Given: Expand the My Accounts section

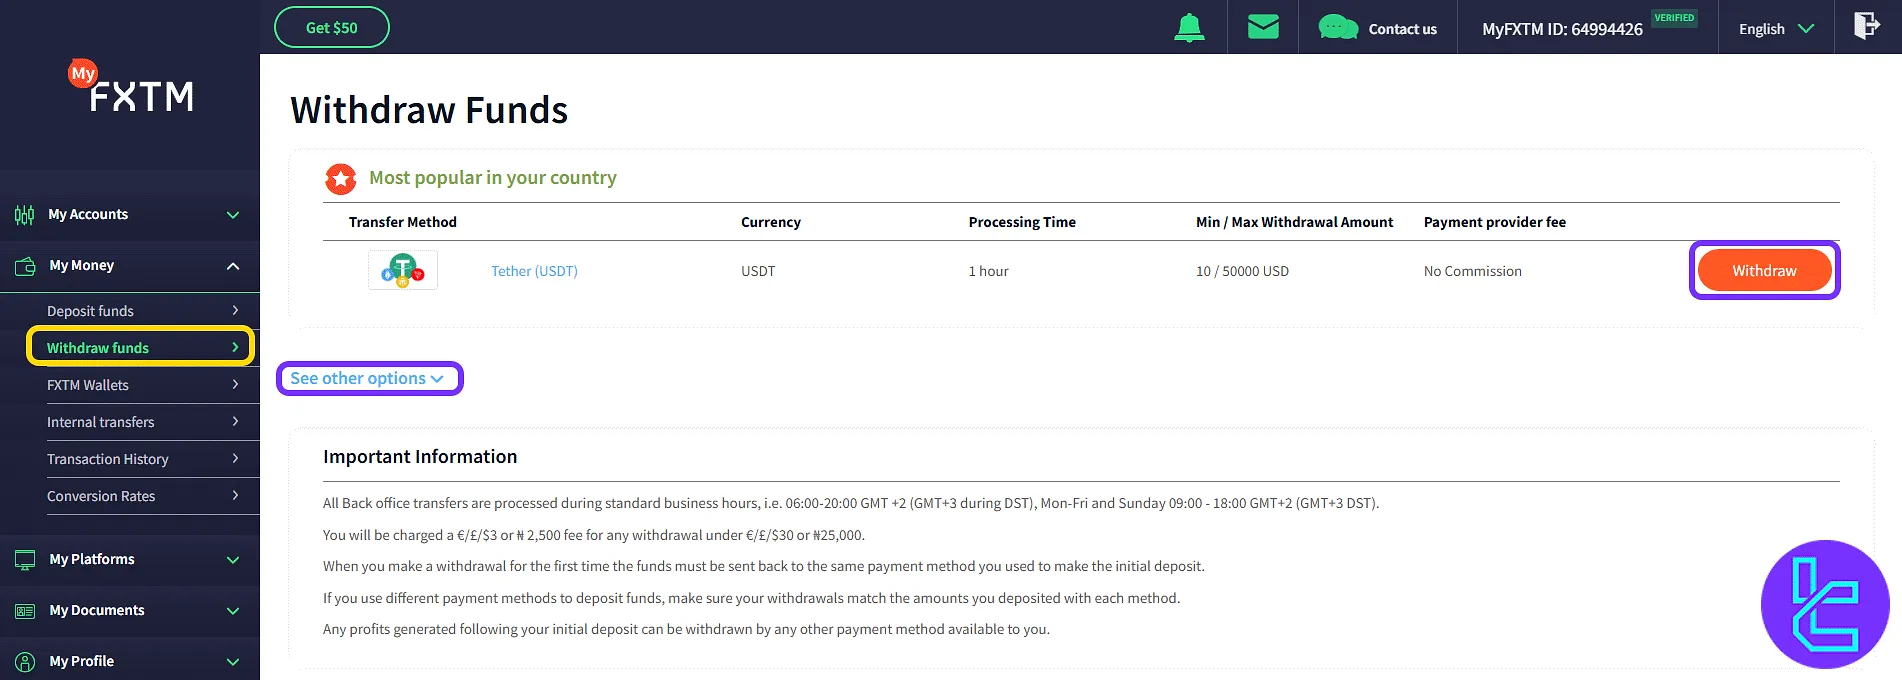Looking at the screenshot, I should (x=130, y=214).
